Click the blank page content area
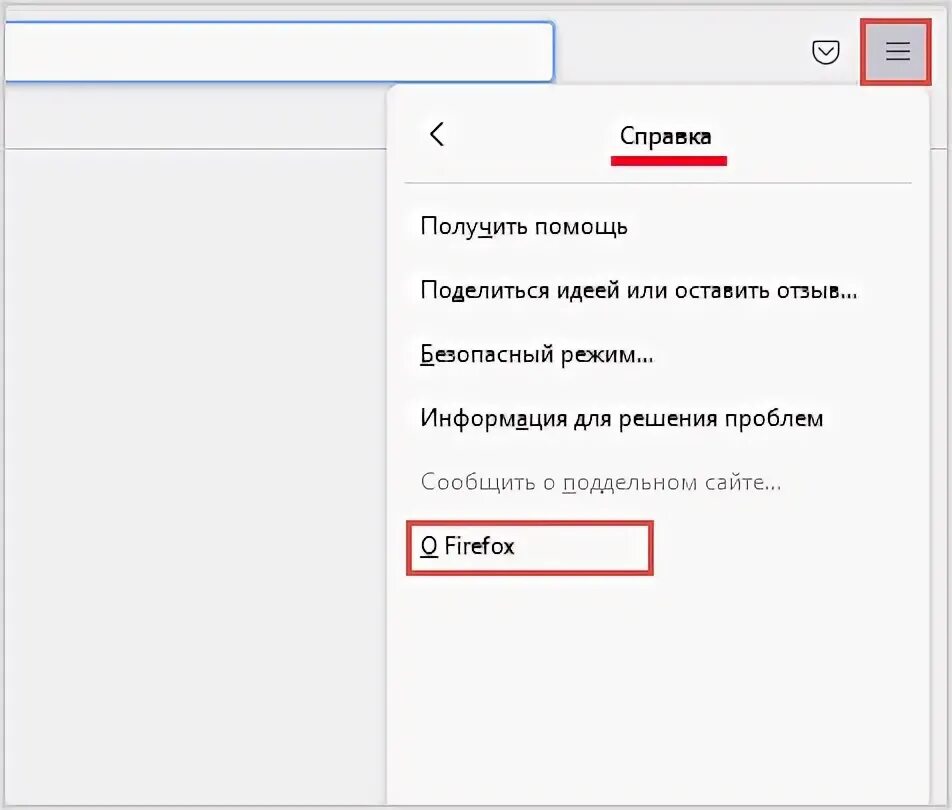The height and width of the screenshot is (810, 952). click(194, 474)
